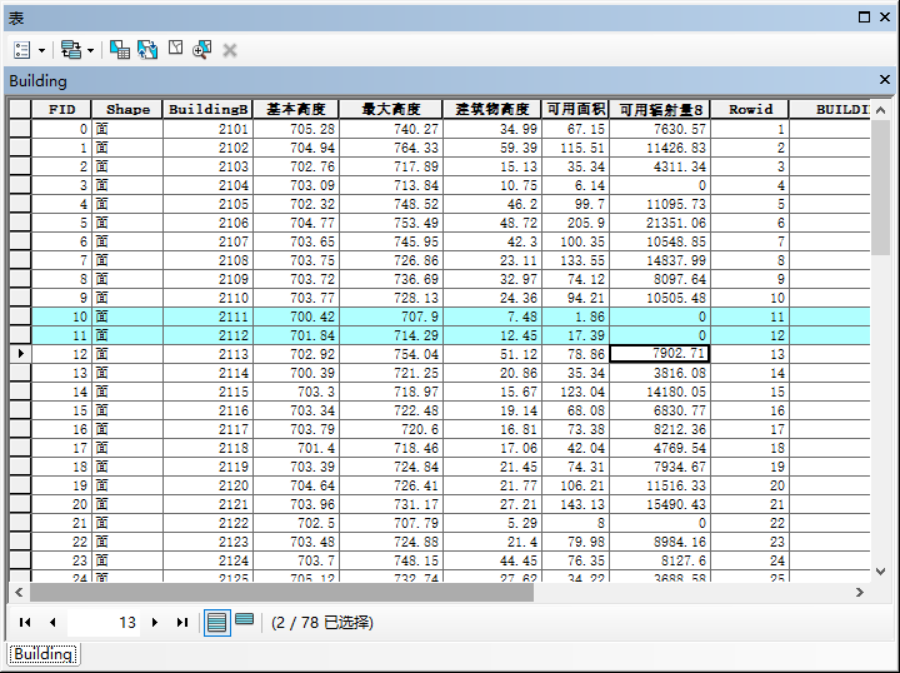
Task: Click the select-all box left of FID
Action: pos(20,109)
